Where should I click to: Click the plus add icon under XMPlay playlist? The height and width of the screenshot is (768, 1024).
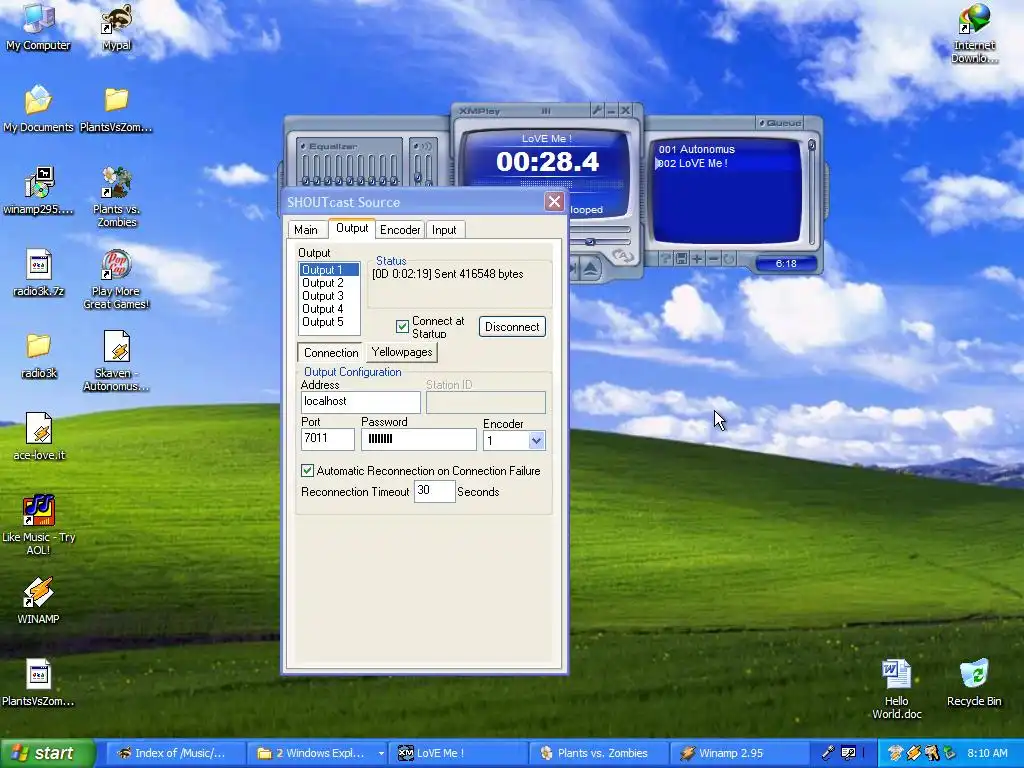tap(697, 259)
